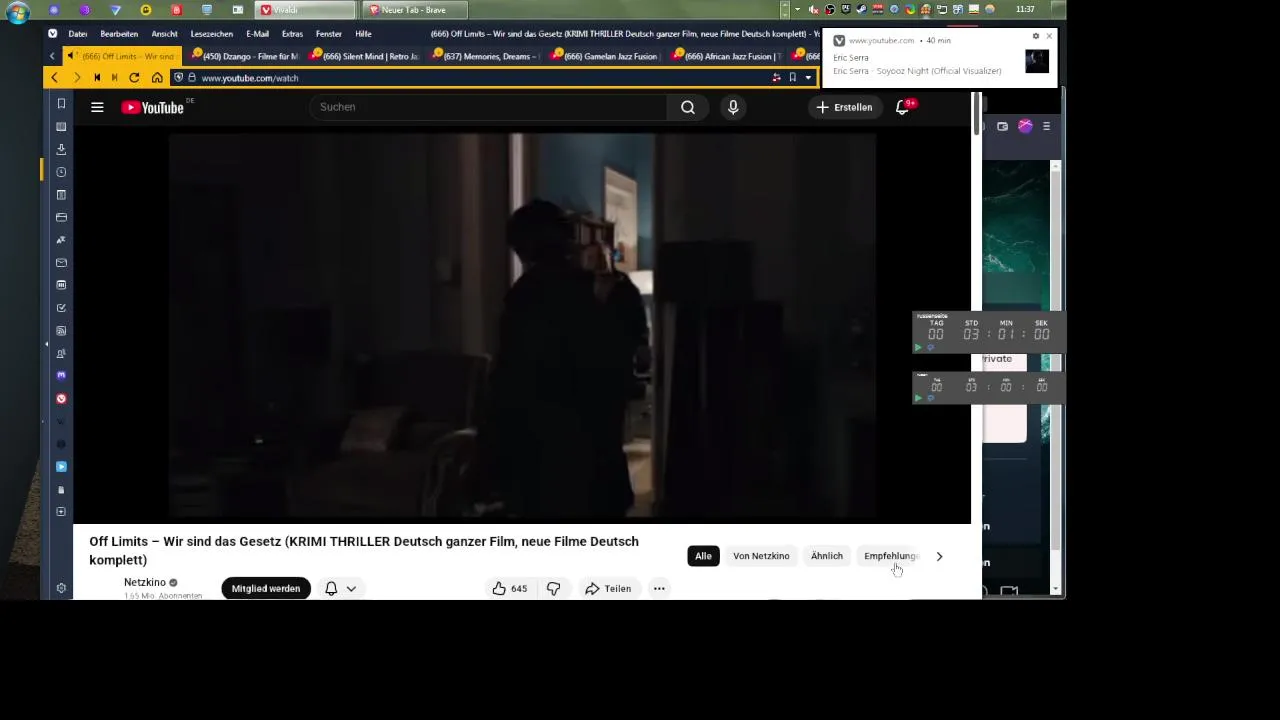Click Mitglied werden button
The height and width of the screenshot is (720, 1280).
click(266, 589)
